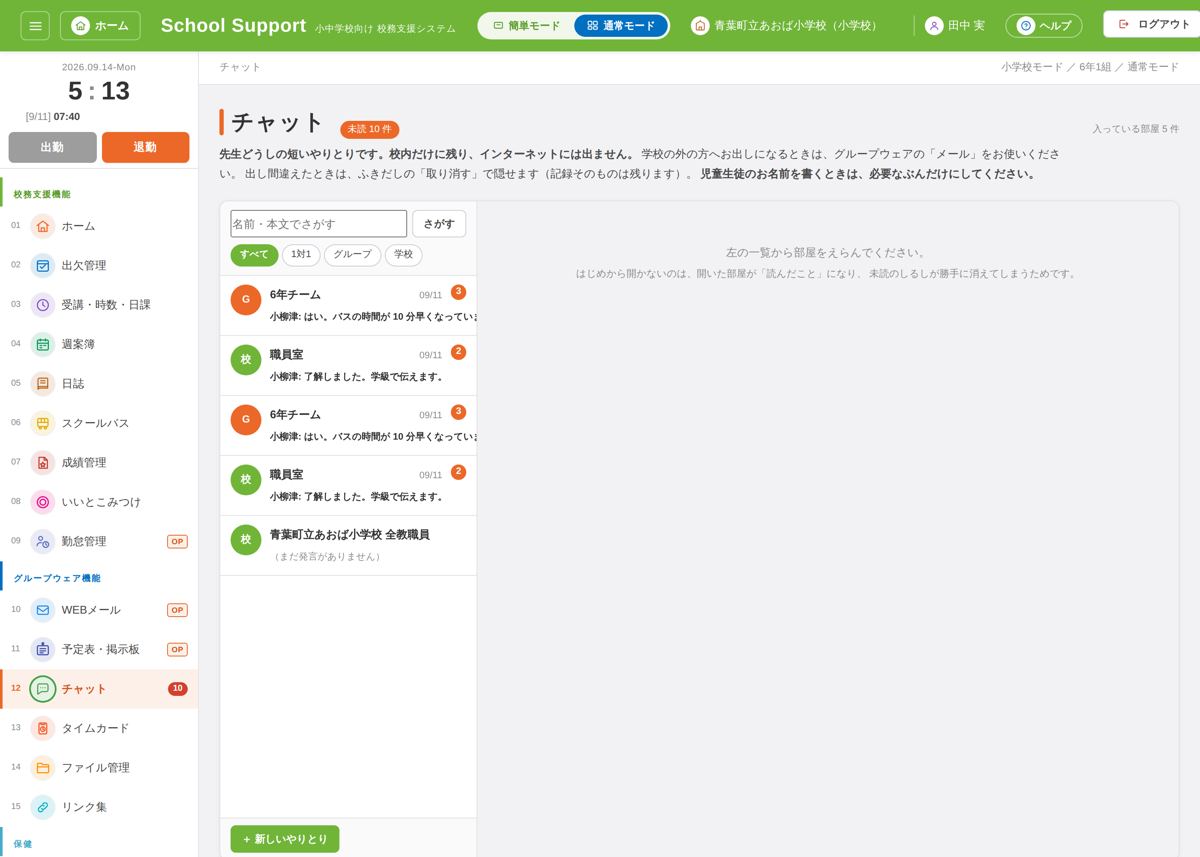
Task: Filter chat list by すべて
Action: (x=254, y=255)
